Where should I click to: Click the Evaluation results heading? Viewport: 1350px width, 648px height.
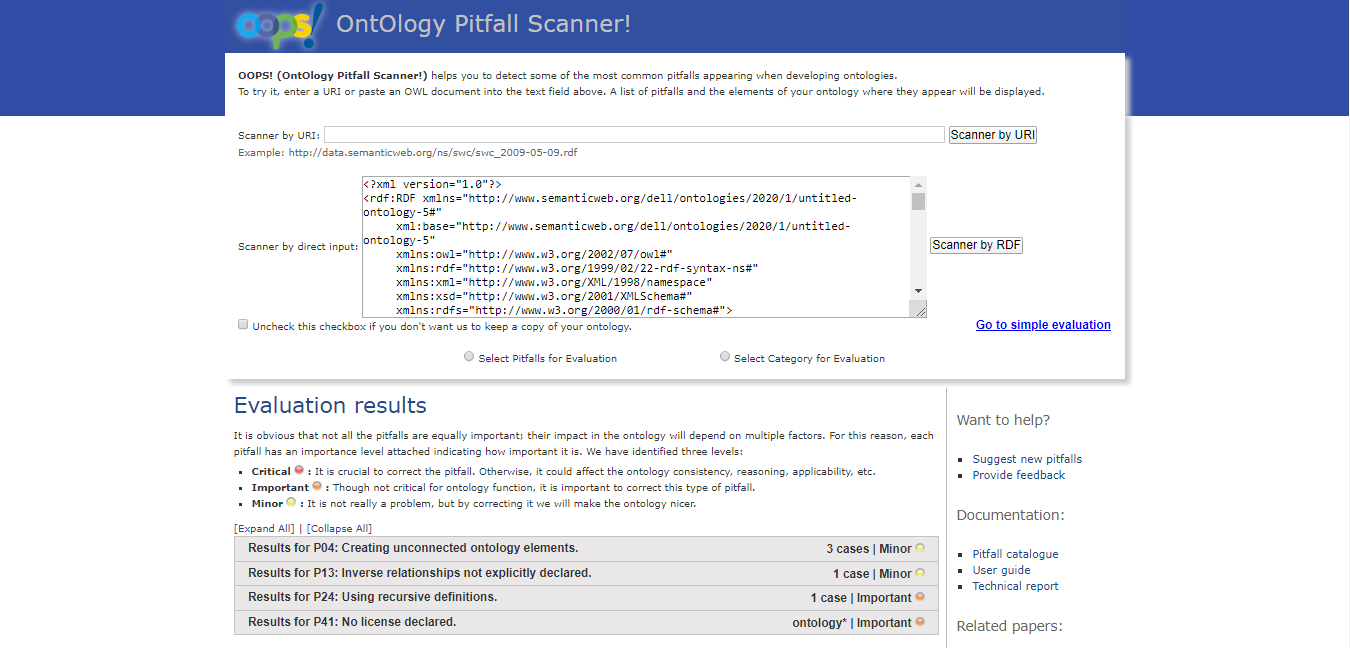point(330,406)
